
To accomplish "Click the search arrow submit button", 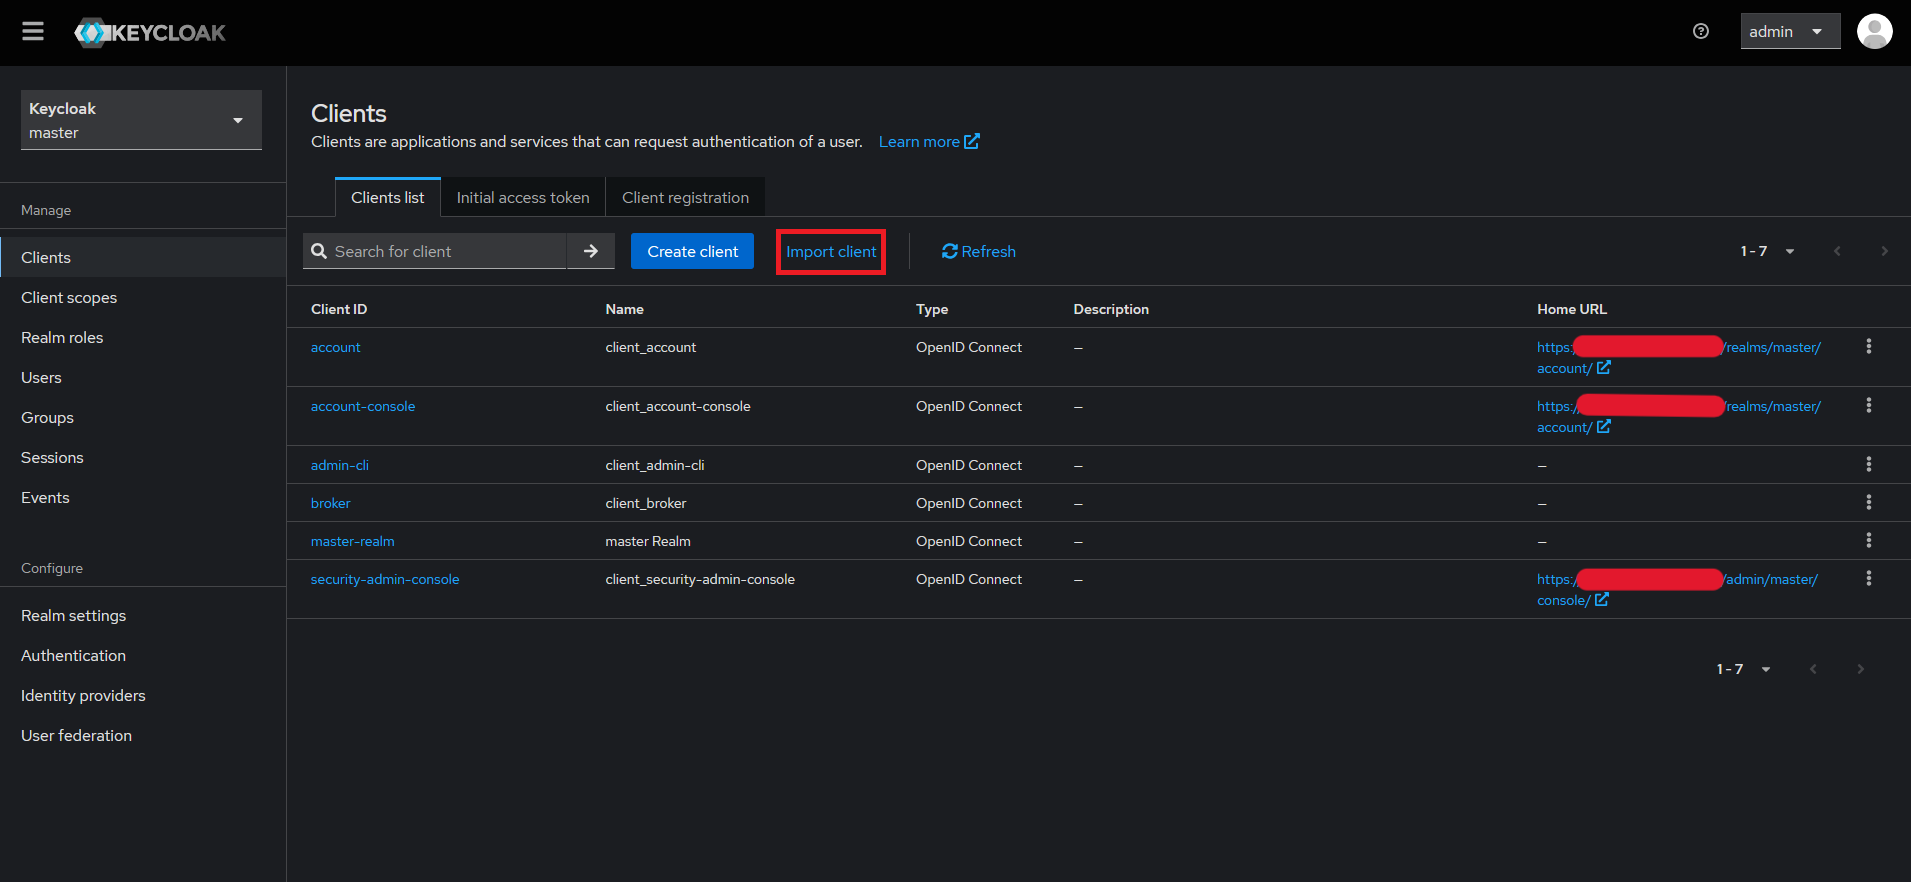I will [x=591, y=251].
